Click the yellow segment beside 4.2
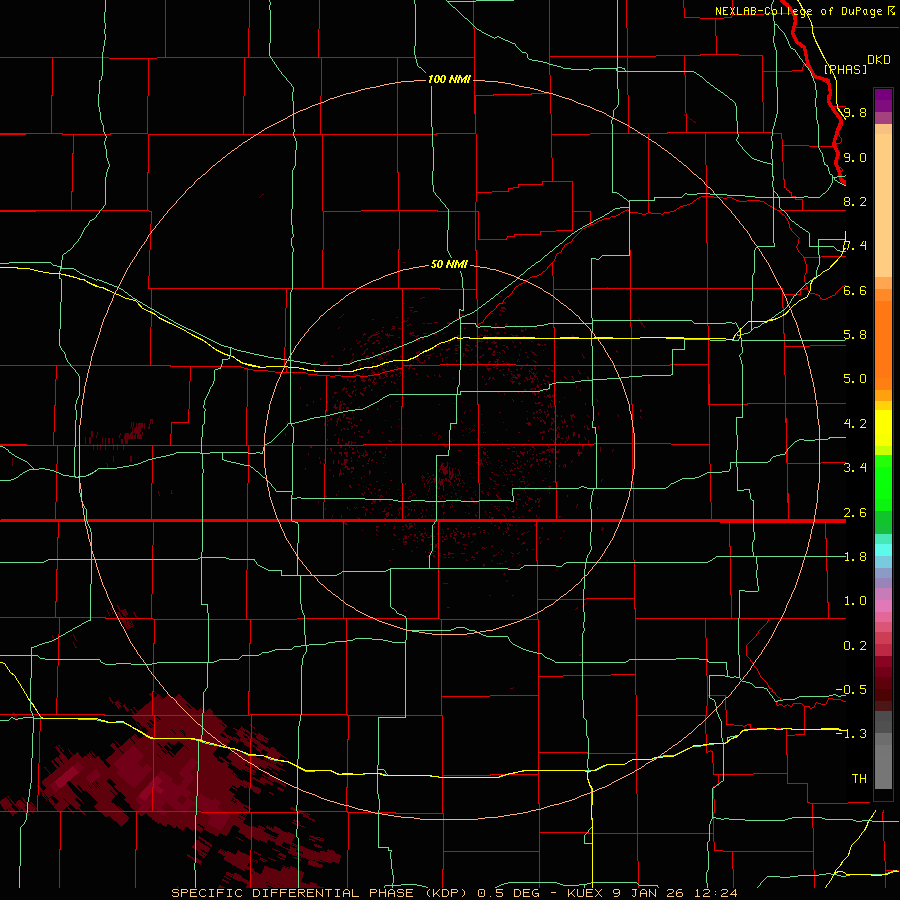 [x=883, y=428]
